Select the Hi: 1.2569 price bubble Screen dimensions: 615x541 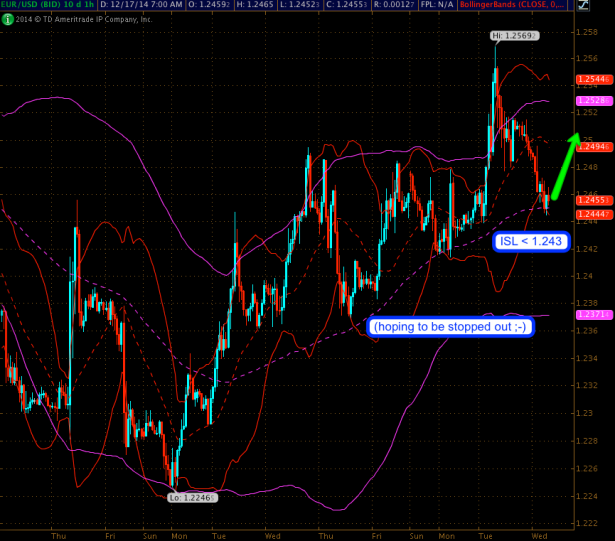(x=515, y=36)
